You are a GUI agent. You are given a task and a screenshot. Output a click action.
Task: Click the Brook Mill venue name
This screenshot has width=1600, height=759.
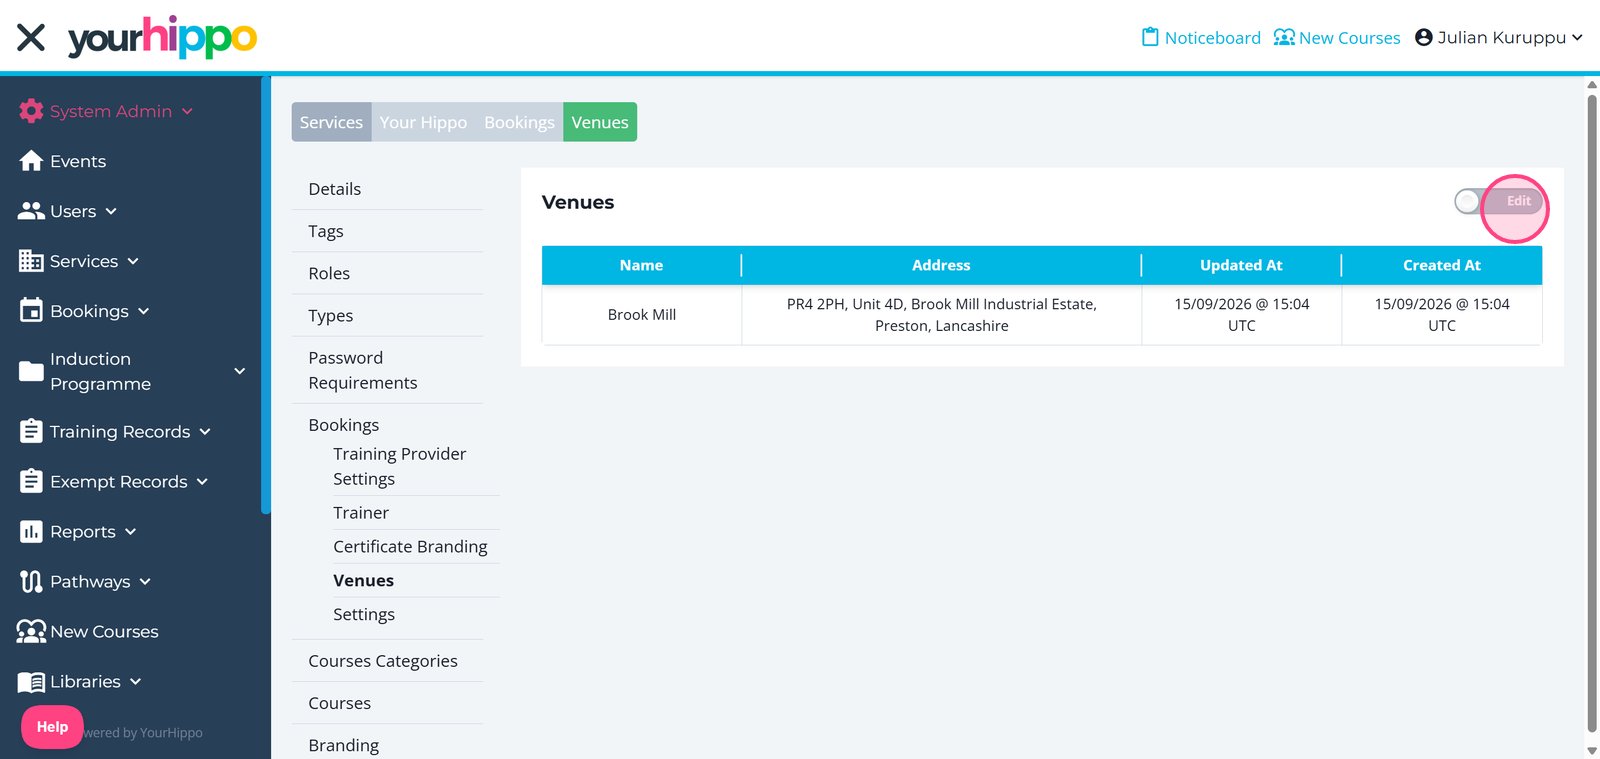[x=642, y=315]
